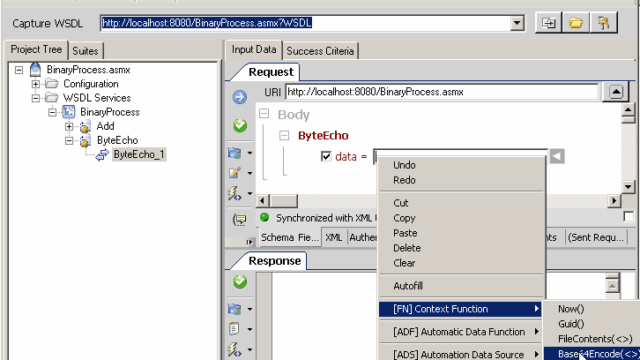Expand the Add operation node
This screenshot has height=360, width=640.
[x=69, y=127]
